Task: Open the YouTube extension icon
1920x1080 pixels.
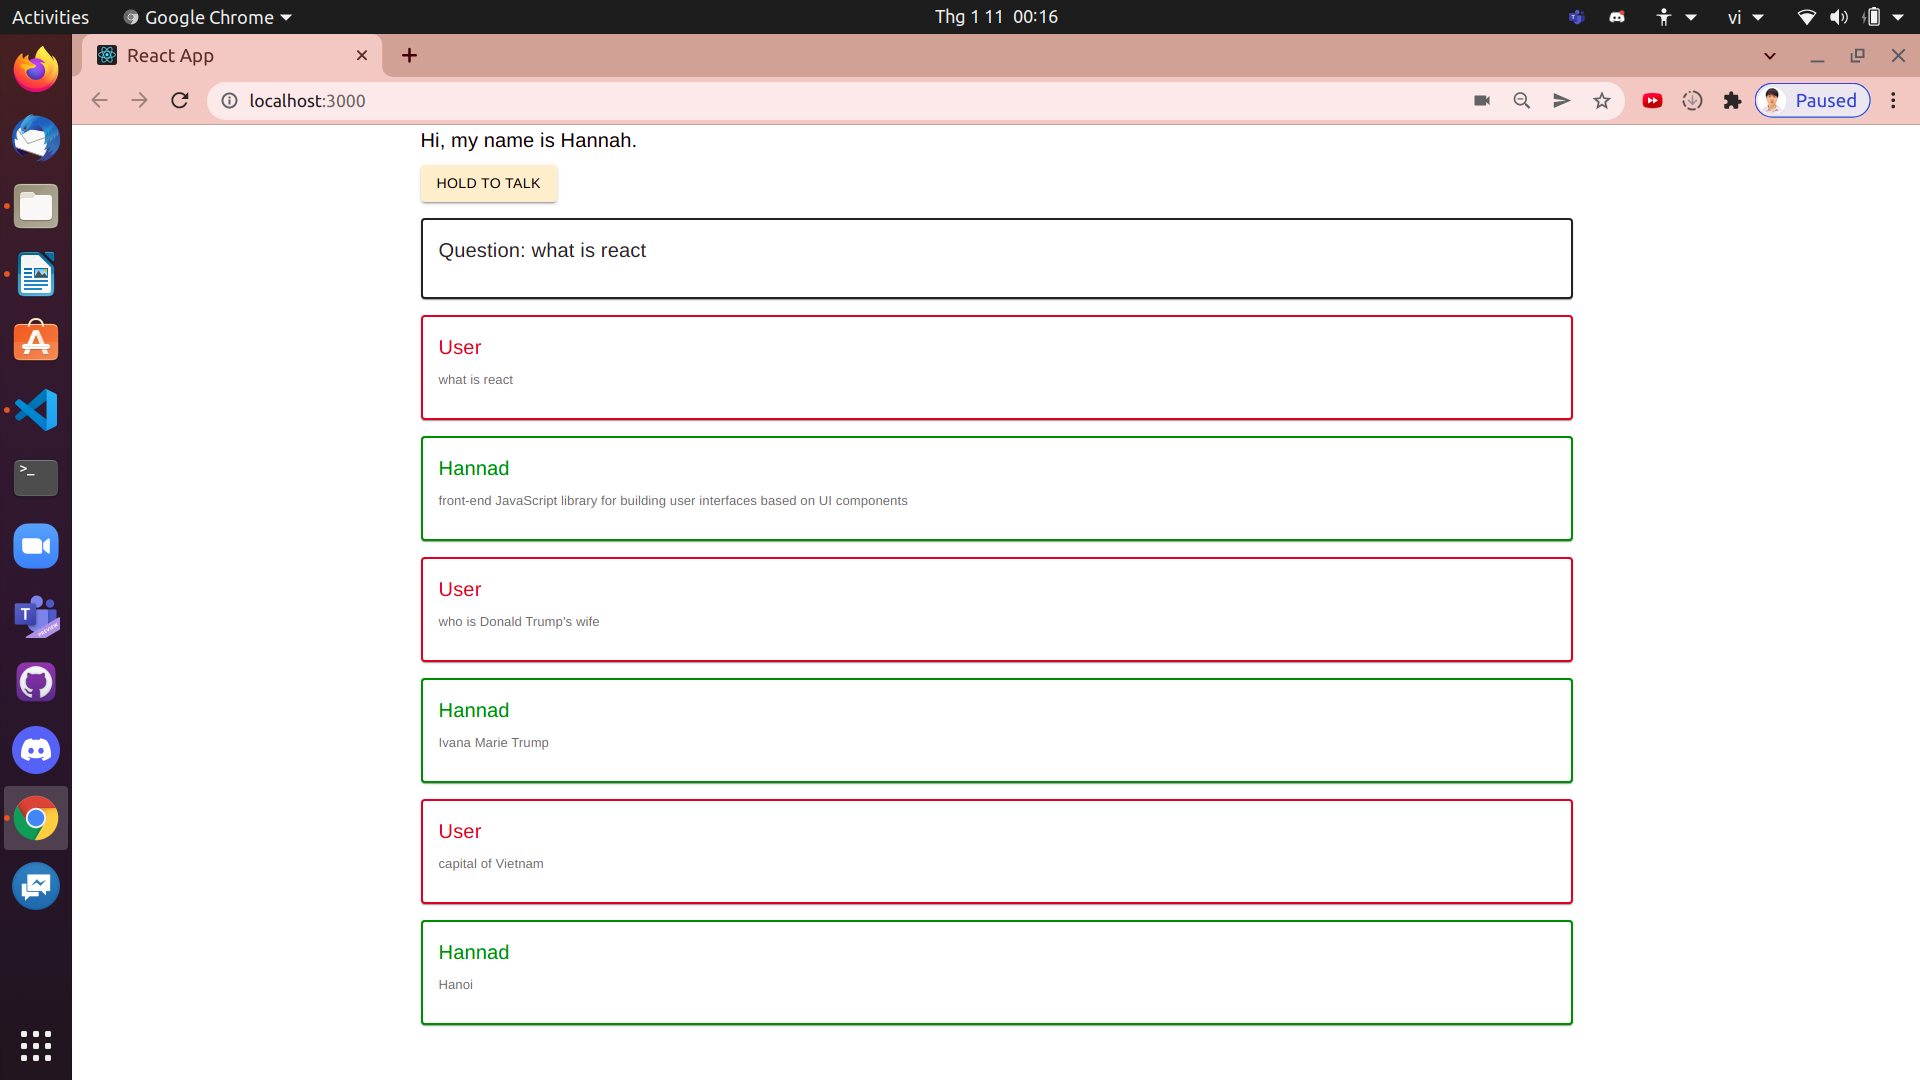Action: (1653, 100)
